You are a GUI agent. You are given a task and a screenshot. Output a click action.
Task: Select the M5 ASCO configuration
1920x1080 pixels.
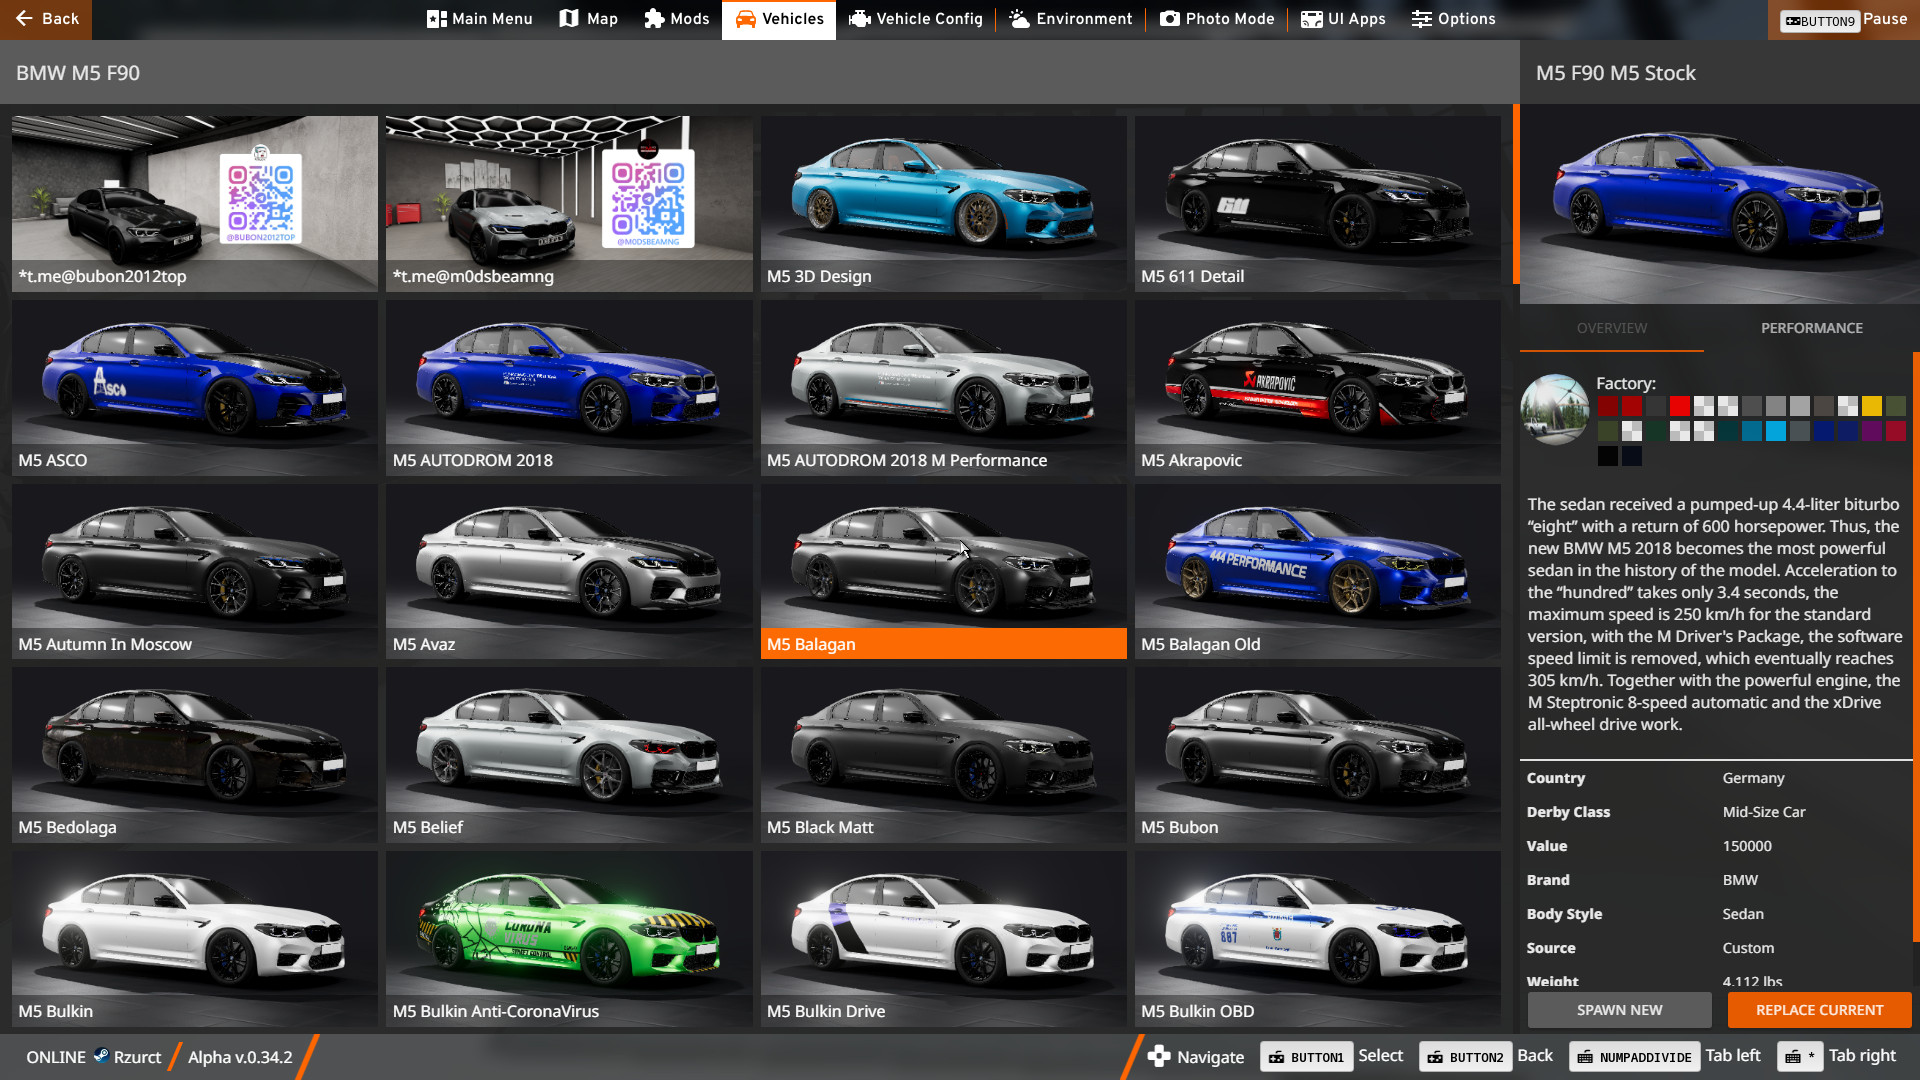point(195,388)
